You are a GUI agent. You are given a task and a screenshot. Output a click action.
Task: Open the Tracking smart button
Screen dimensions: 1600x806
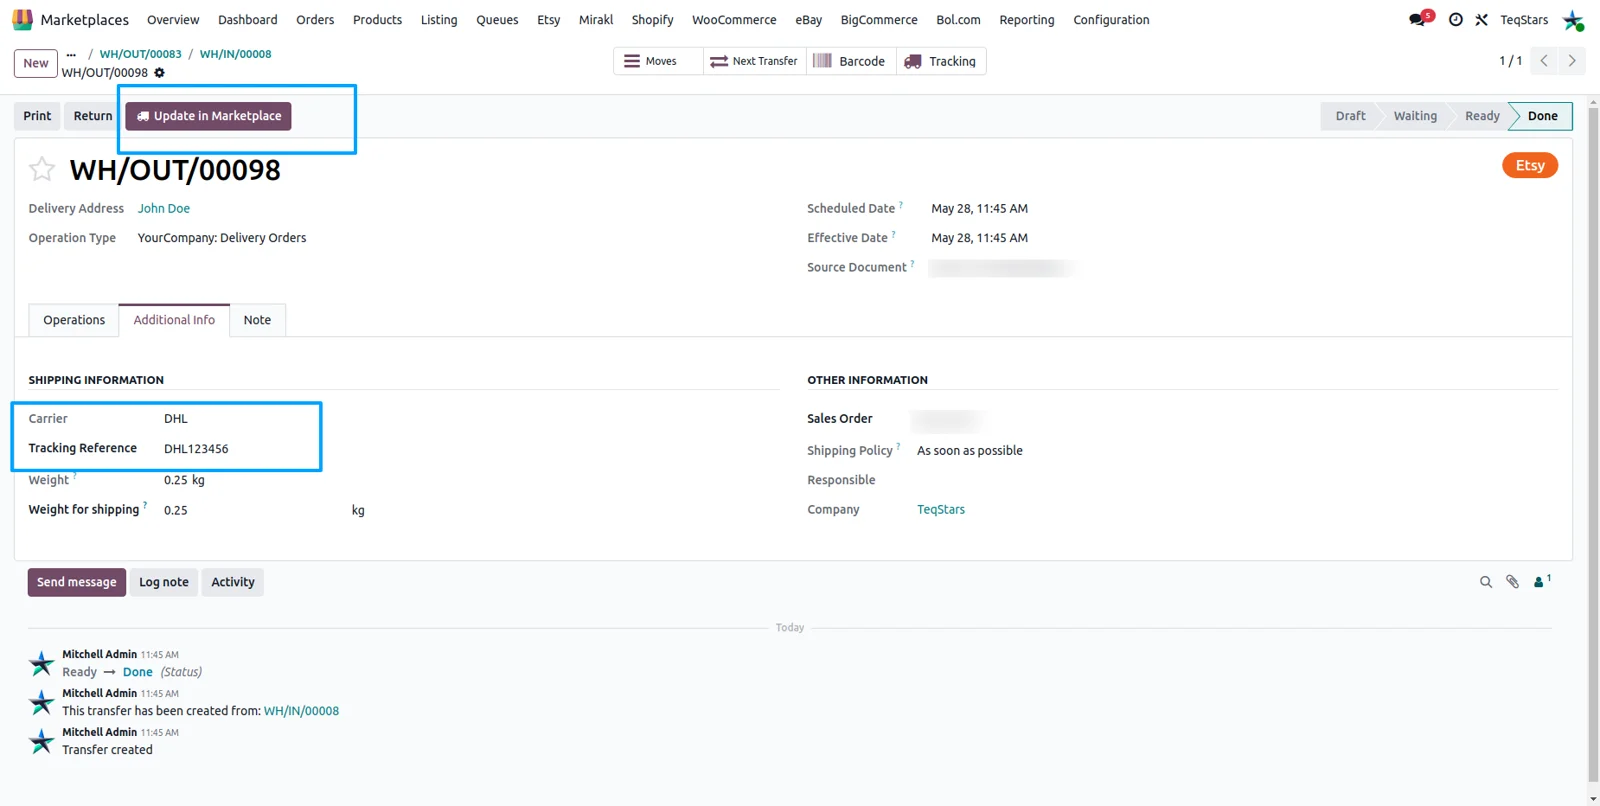pyautogui.click(x=941, y=61)
